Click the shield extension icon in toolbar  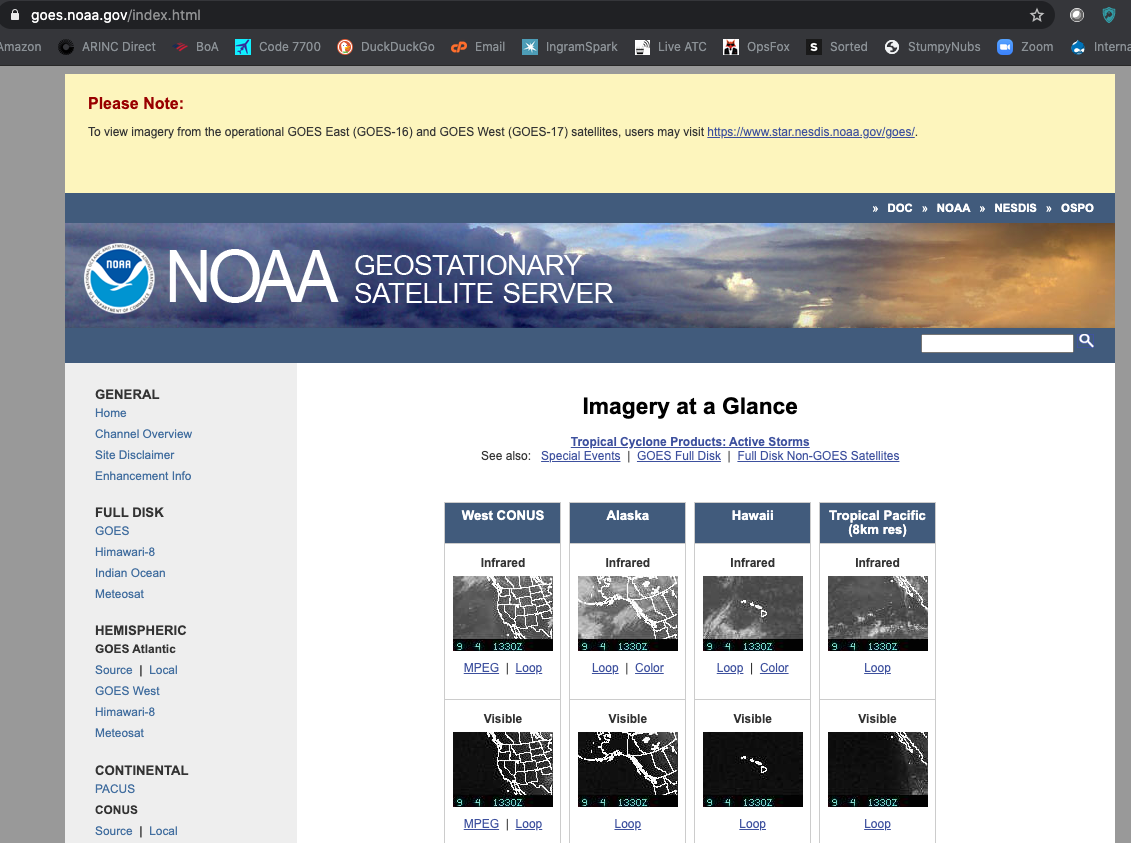(1109, 15)
